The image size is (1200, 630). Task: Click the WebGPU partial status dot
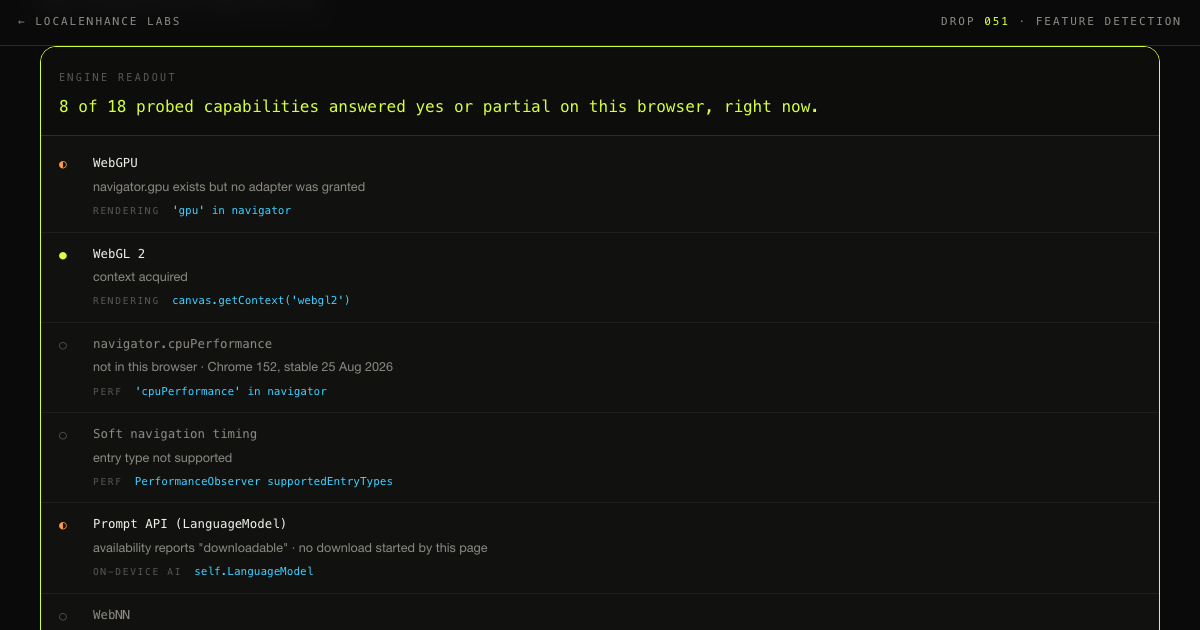[x=63, y=164]
